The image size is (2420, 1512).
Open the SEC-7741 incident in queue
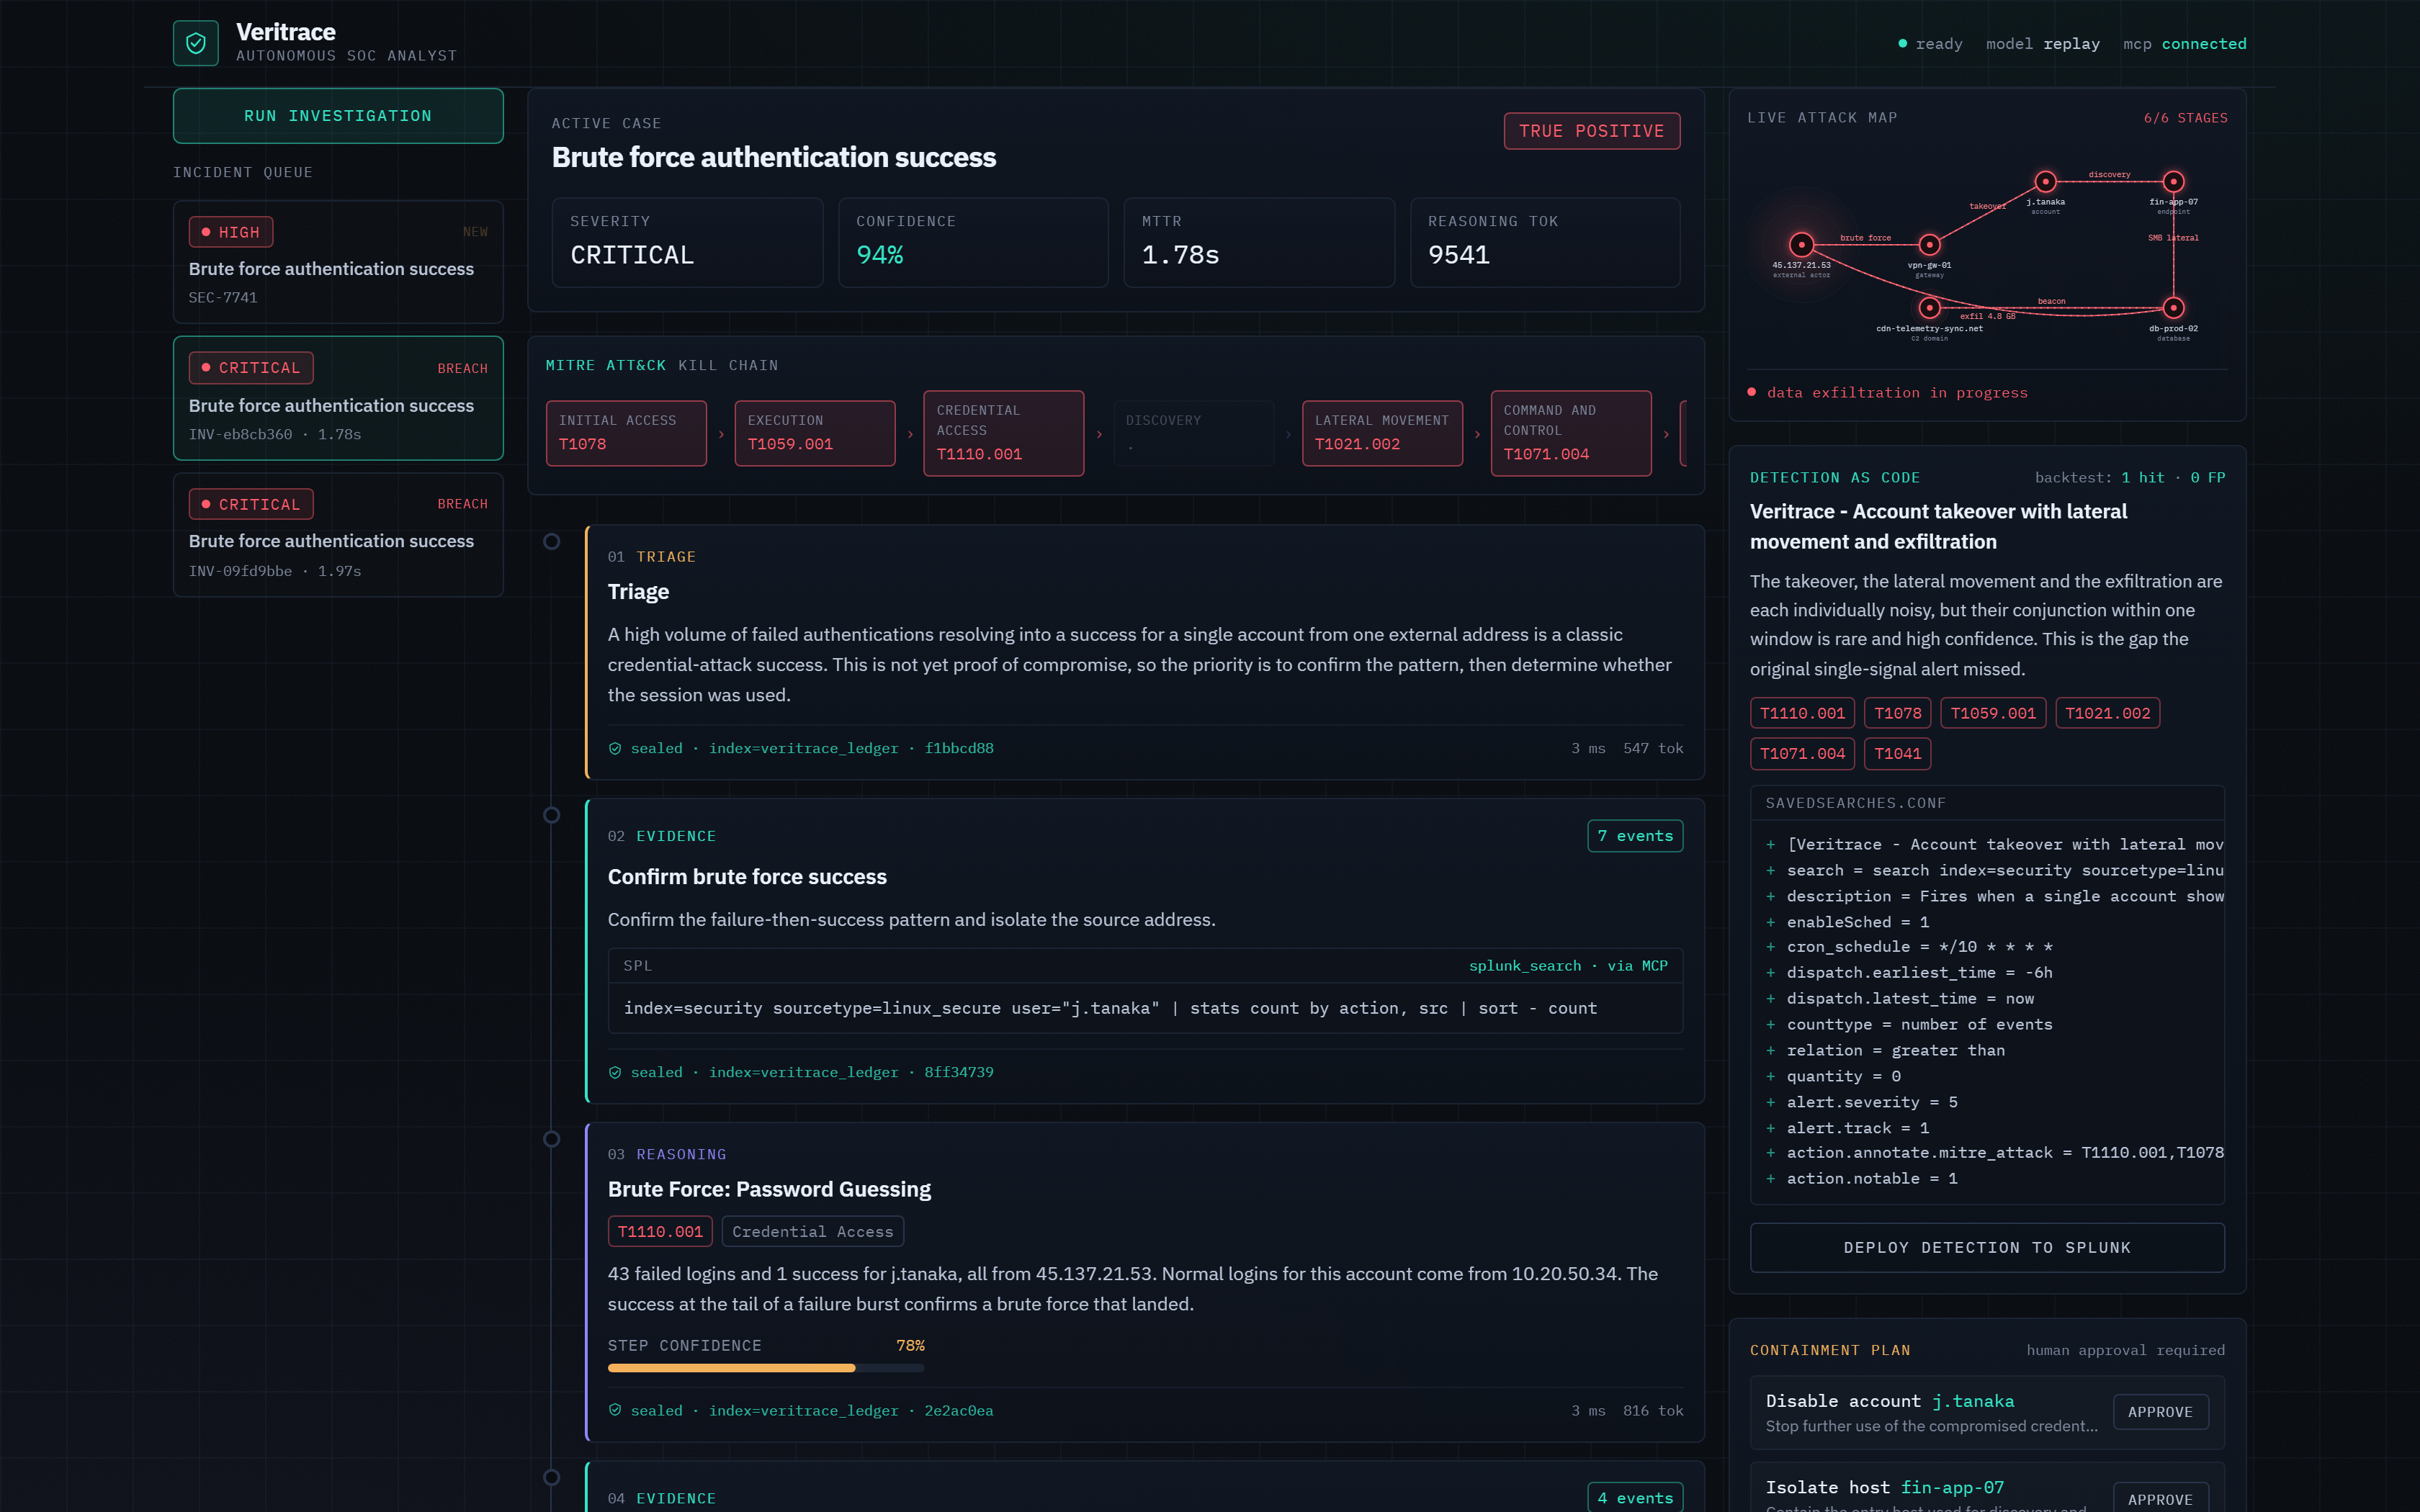click(338, 262)
